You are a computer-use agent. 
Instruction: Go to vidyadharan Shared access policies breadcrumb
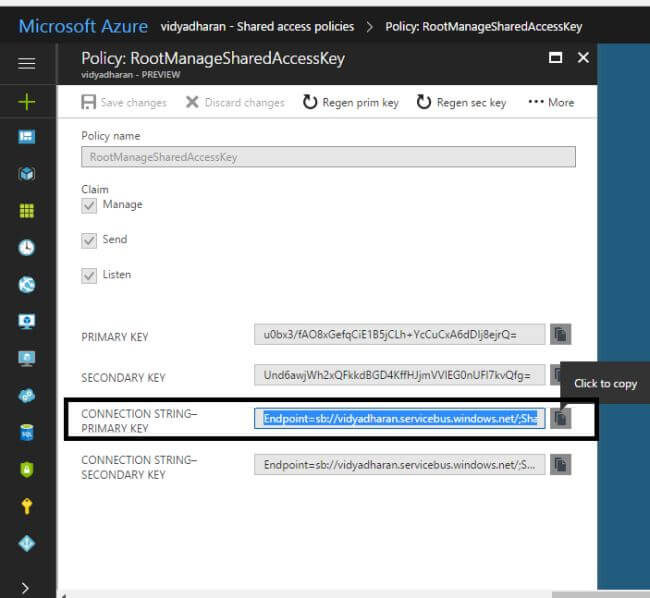(257, 27)
